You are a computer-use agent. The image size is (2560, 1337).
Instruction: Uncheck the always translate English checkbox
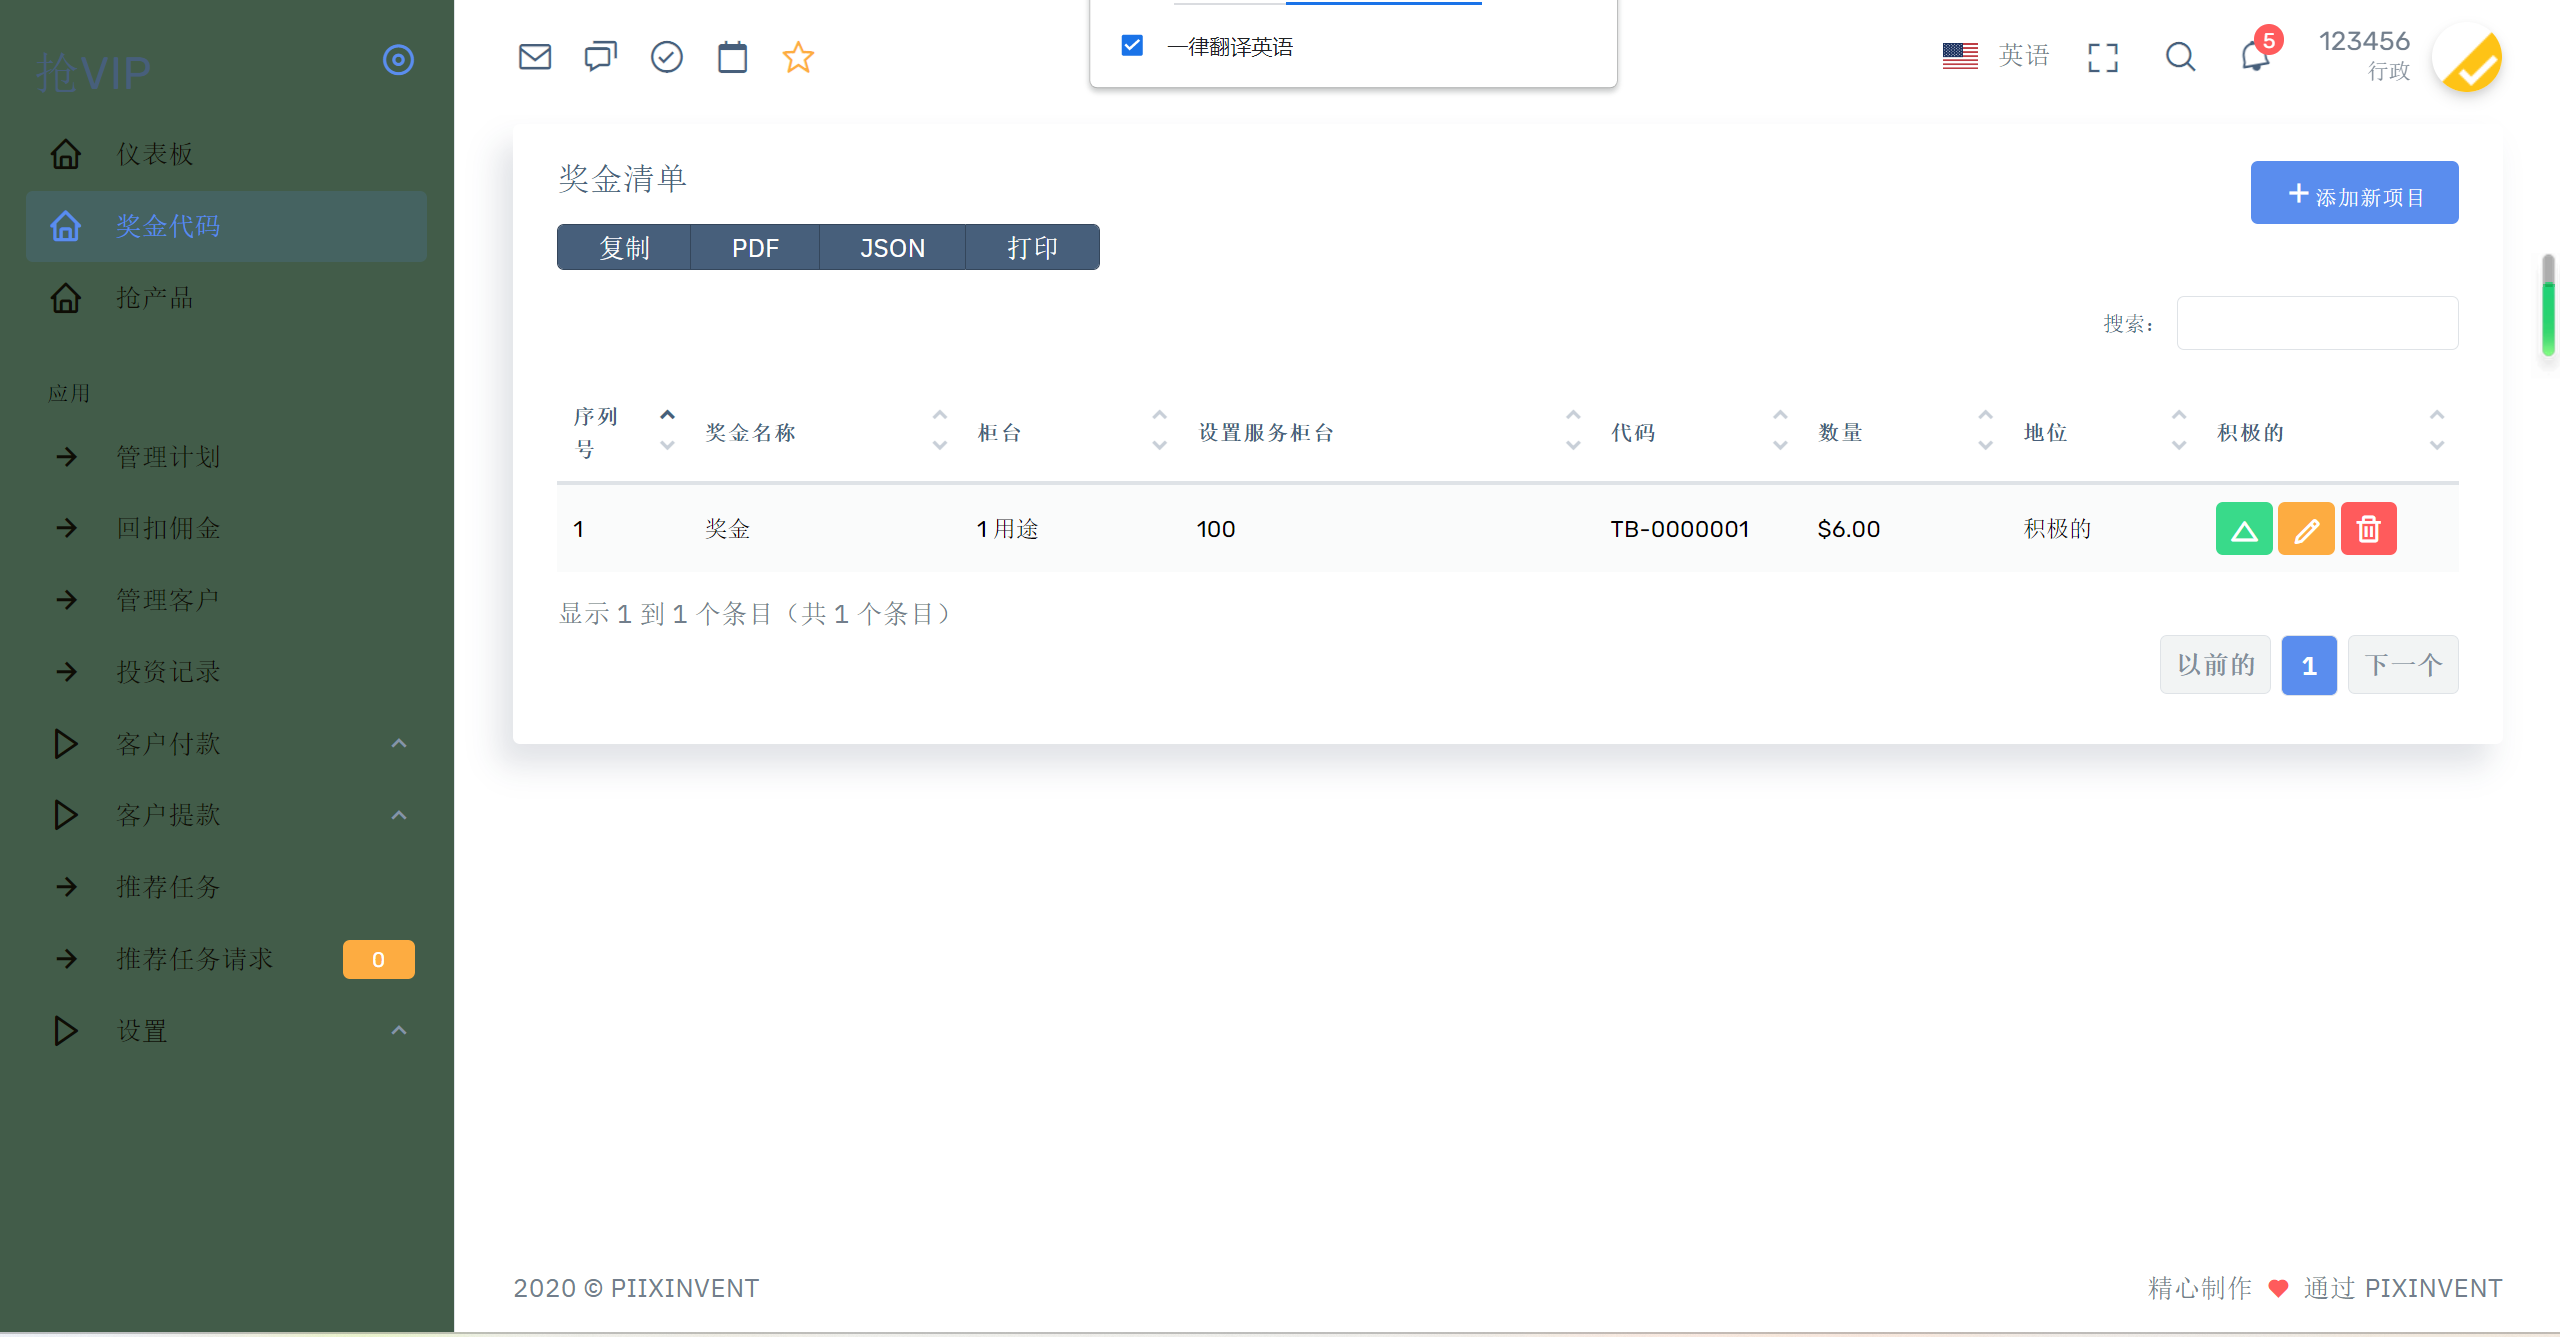coord(1132,46)
